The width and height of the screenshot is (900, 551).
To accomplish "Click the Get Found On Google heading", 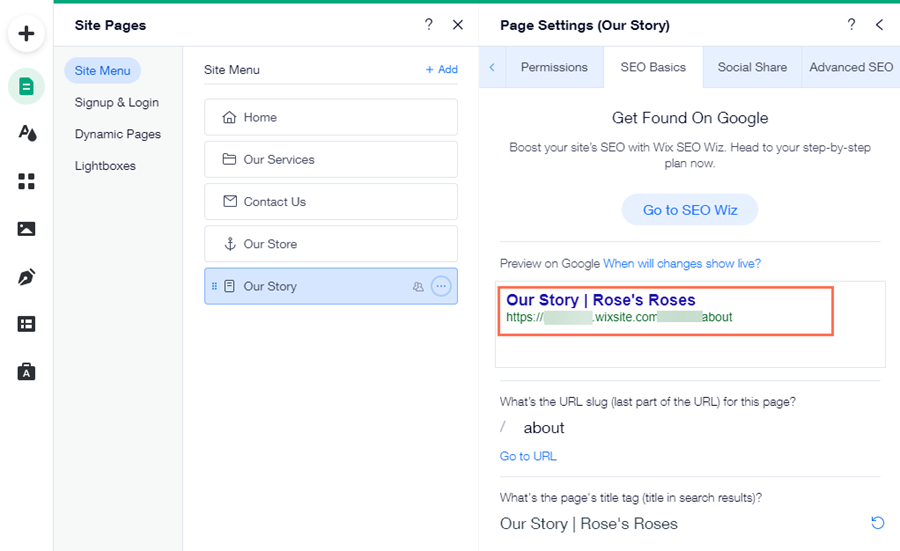I will [690, 118].
